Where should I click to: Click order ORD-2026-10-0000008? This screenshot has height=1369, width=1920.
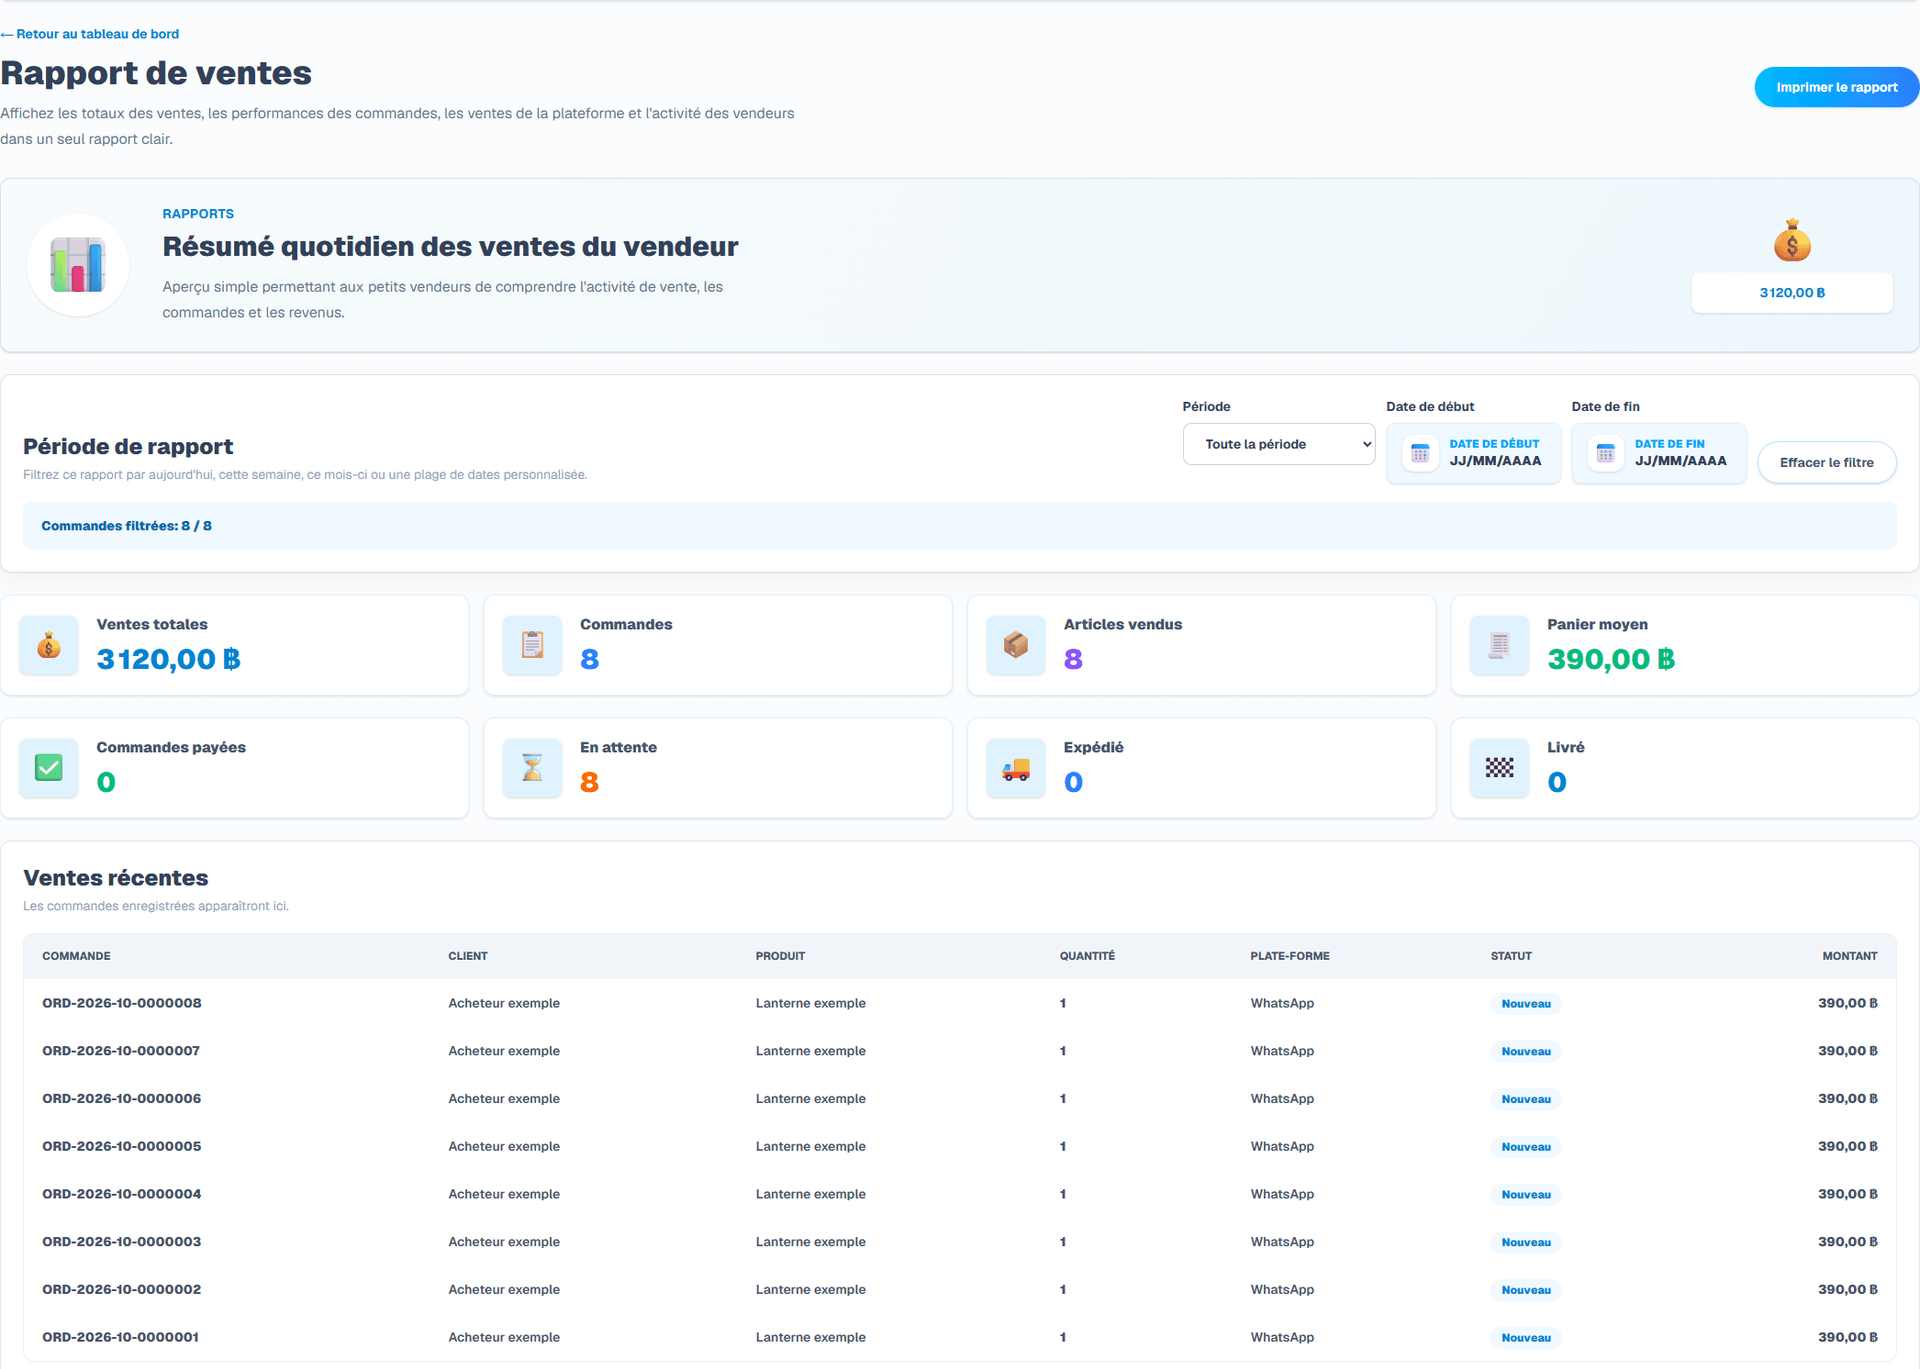tap(121, 1003)
